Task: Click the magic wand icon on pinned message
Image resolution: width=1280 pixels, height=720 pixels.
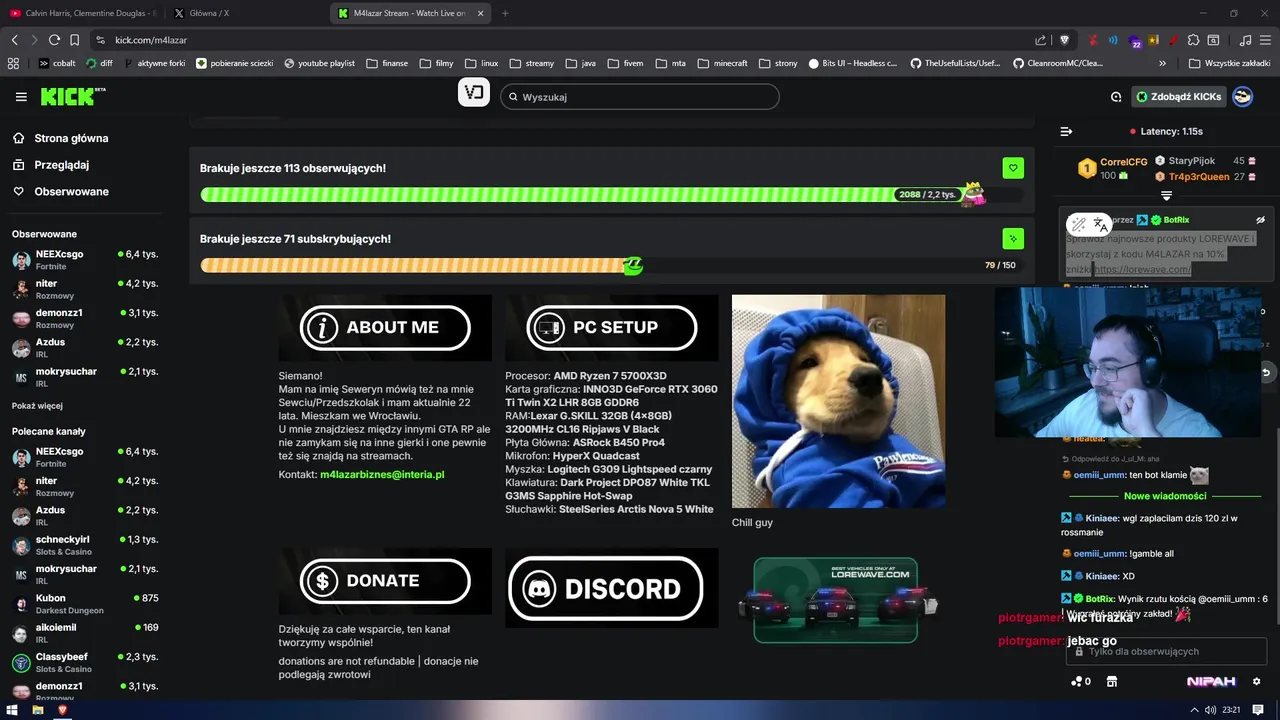Action: (1079, 225)
